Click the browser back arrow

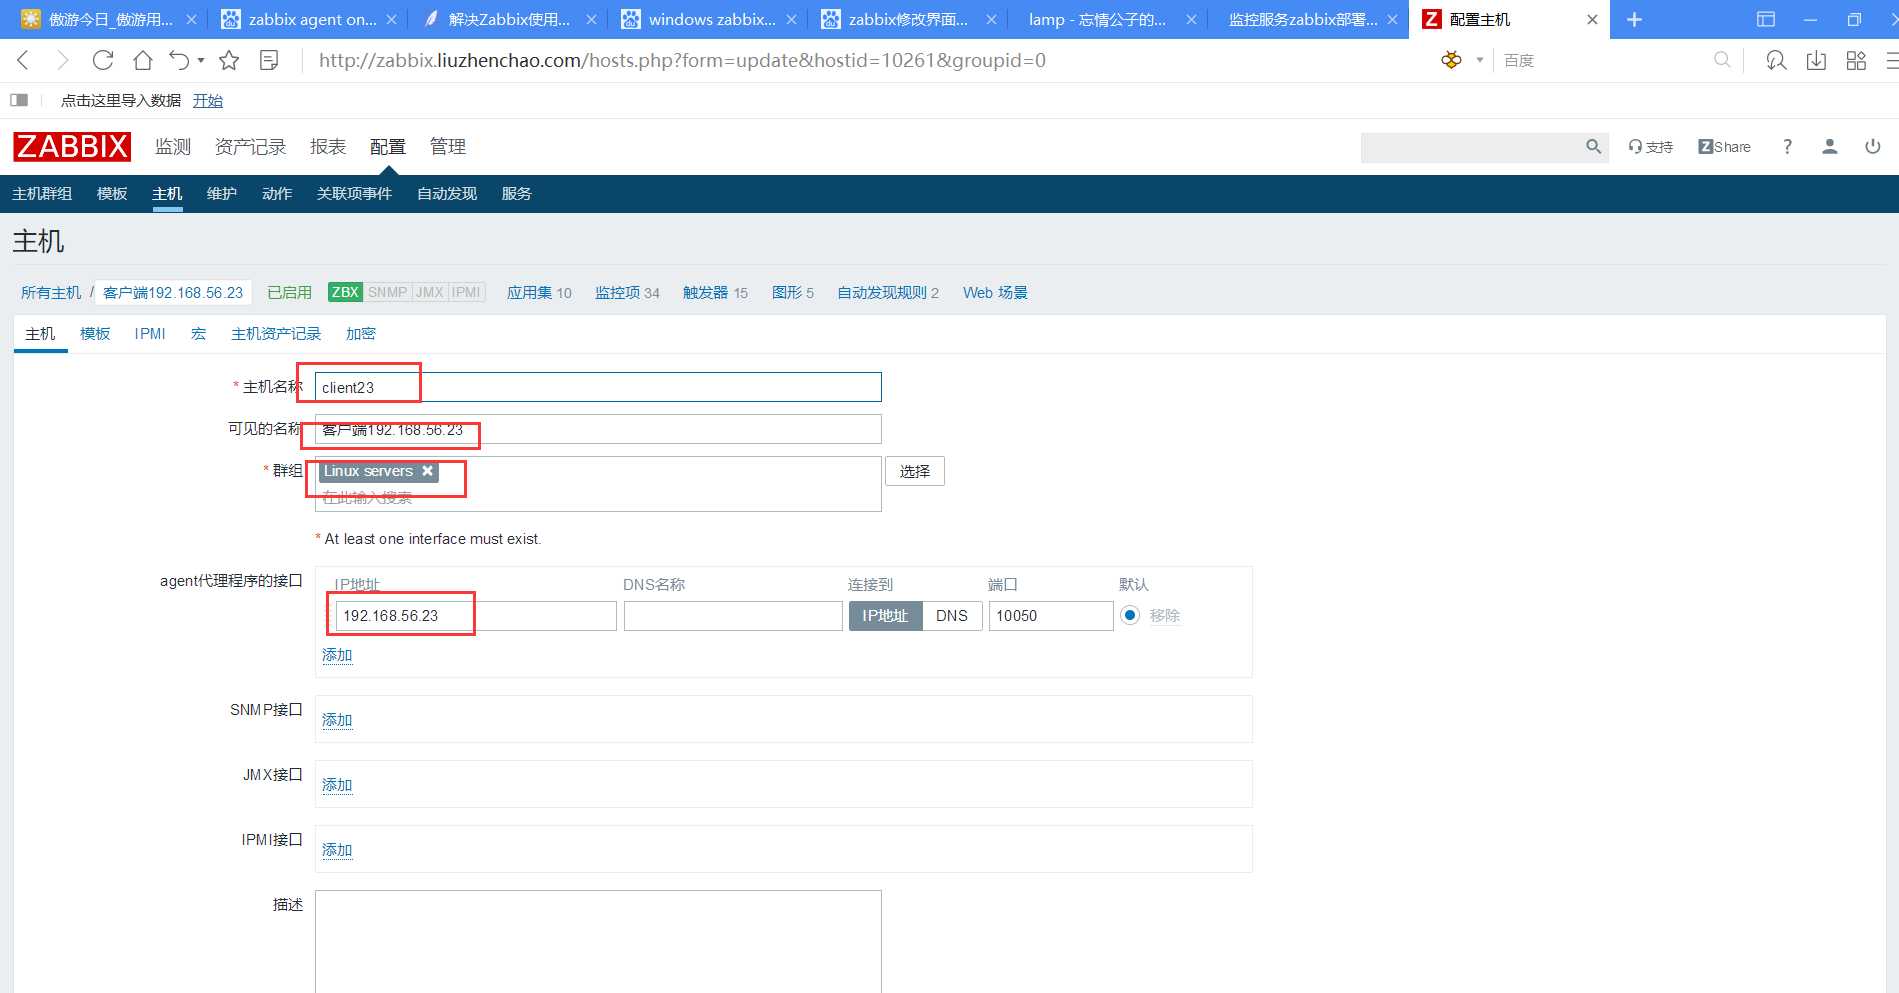[23, 60]
